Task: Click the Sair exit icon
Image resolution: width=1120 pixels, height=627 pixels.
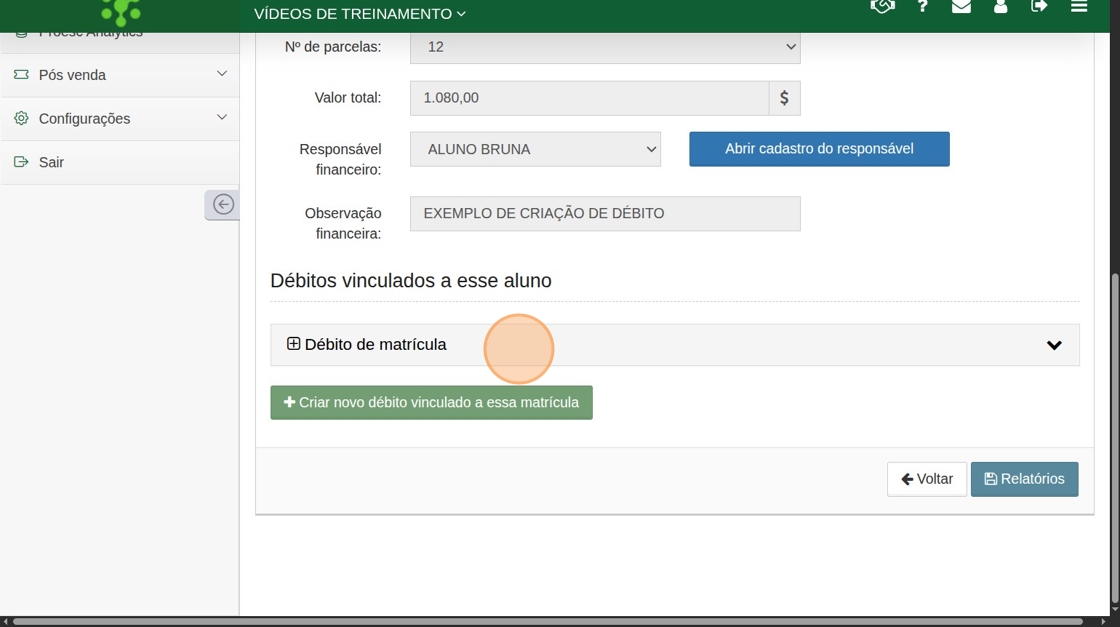Action: 21,162
